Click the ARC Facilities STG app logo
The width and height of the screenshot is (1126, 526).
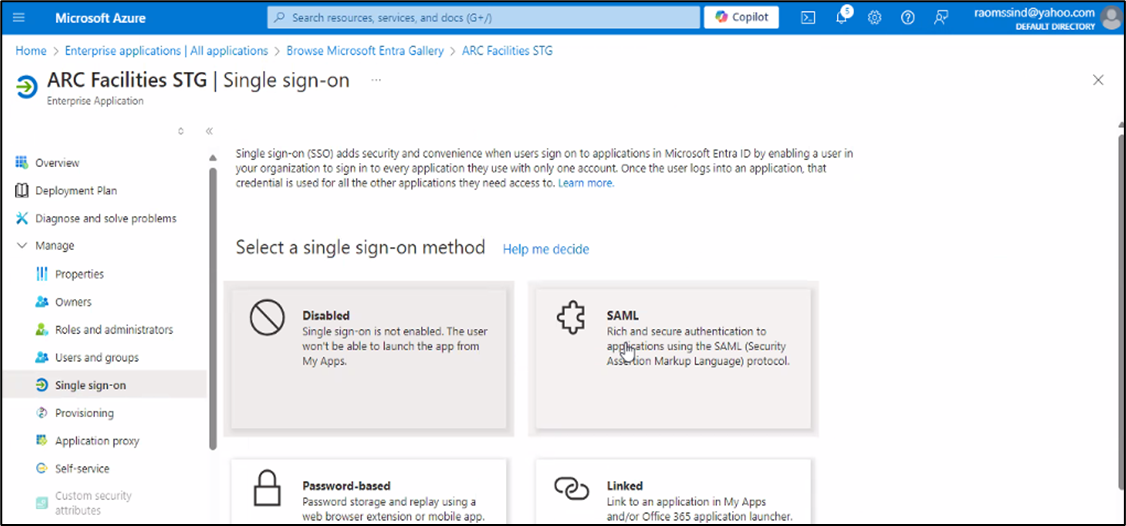(27, 87)
